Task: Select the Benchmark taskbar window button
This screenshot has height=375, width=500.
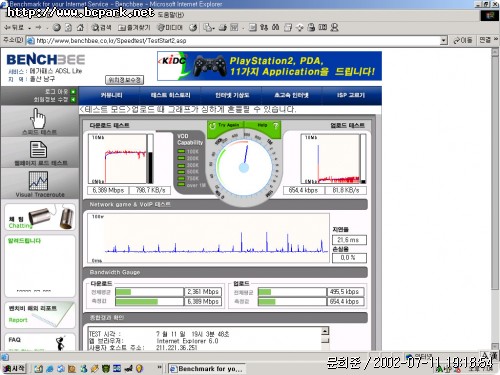Action: 207,369
